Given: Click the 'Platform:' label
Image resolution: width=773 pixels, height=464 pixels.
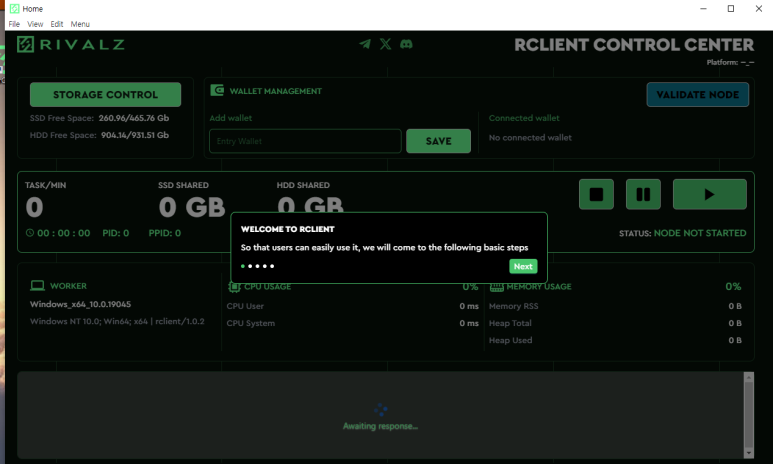Looking at the screenshot, I should point(722,62).
